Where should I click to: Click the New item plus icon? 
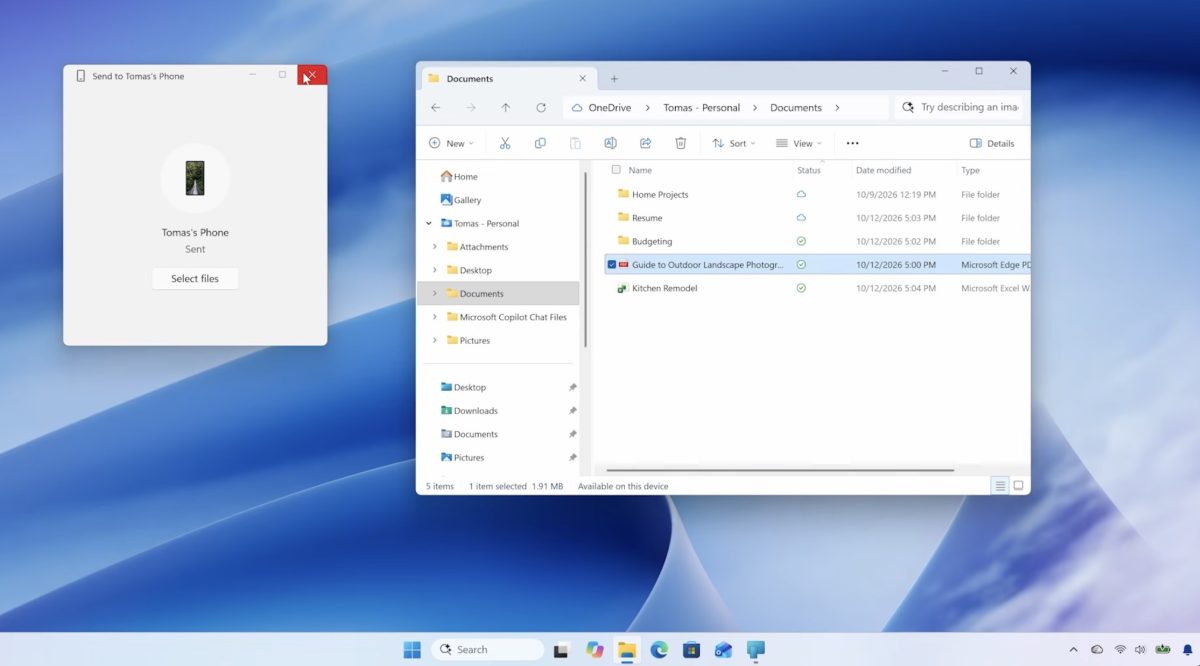[435, 143]
